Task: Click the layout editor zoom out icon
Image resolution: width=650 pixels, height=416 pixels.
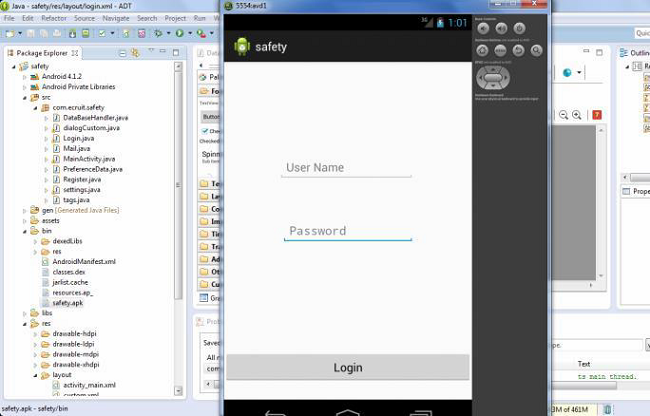Action: click(564, 115)
